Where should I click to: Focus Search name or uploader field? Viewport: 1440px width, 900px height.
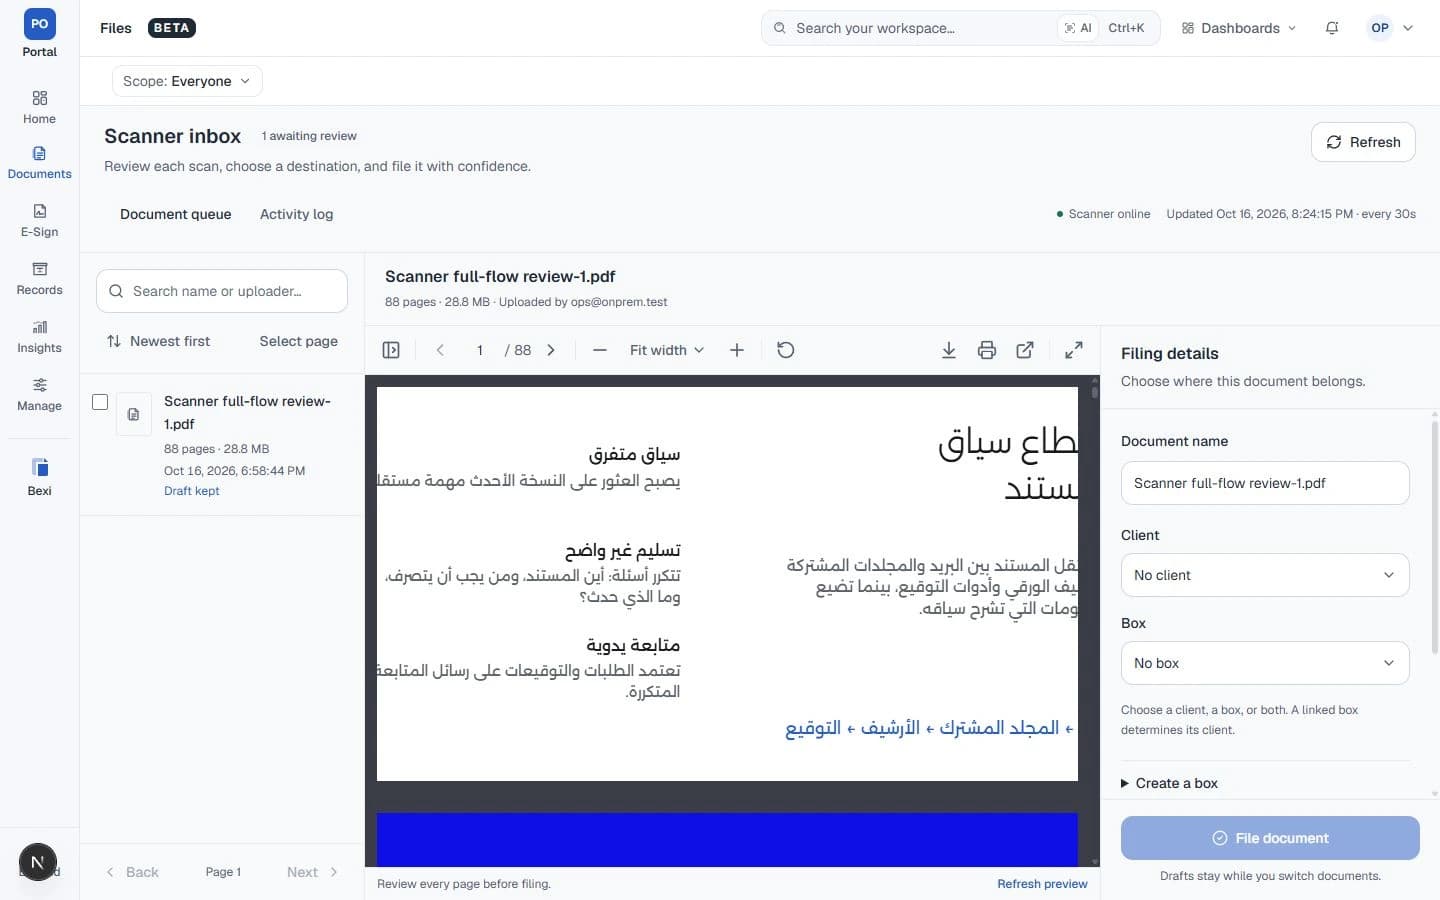tap(222, 291)
